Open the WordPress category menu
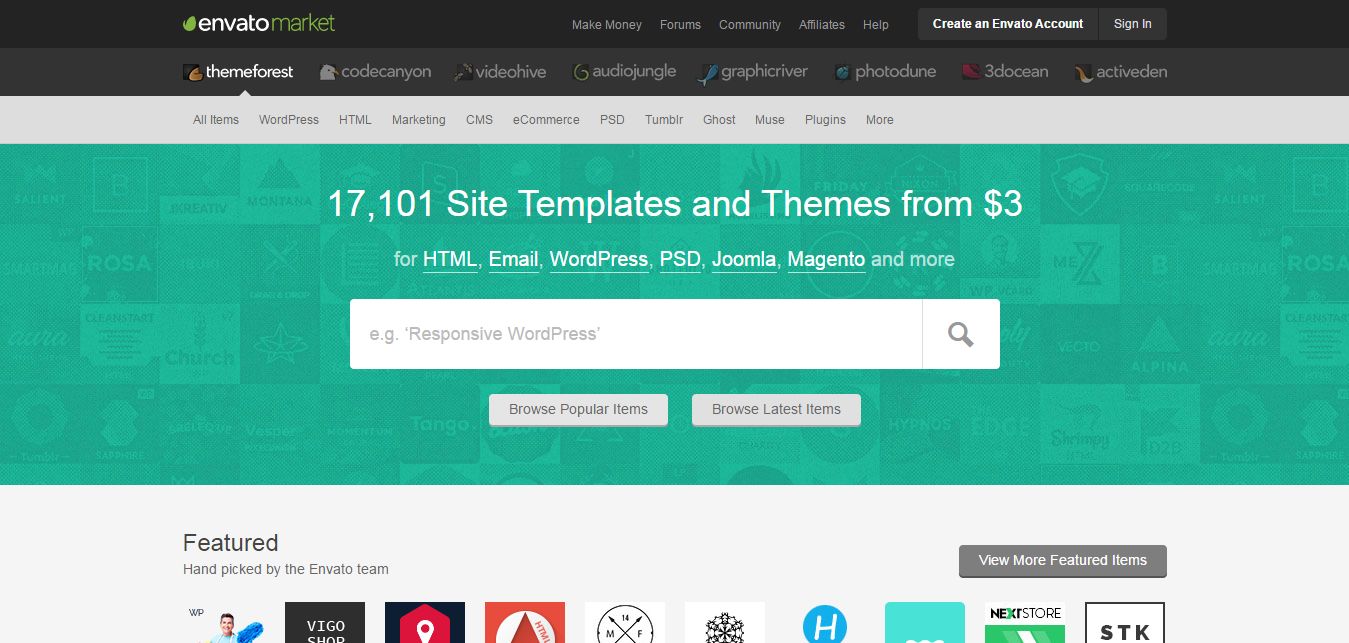 pos(289,119)
